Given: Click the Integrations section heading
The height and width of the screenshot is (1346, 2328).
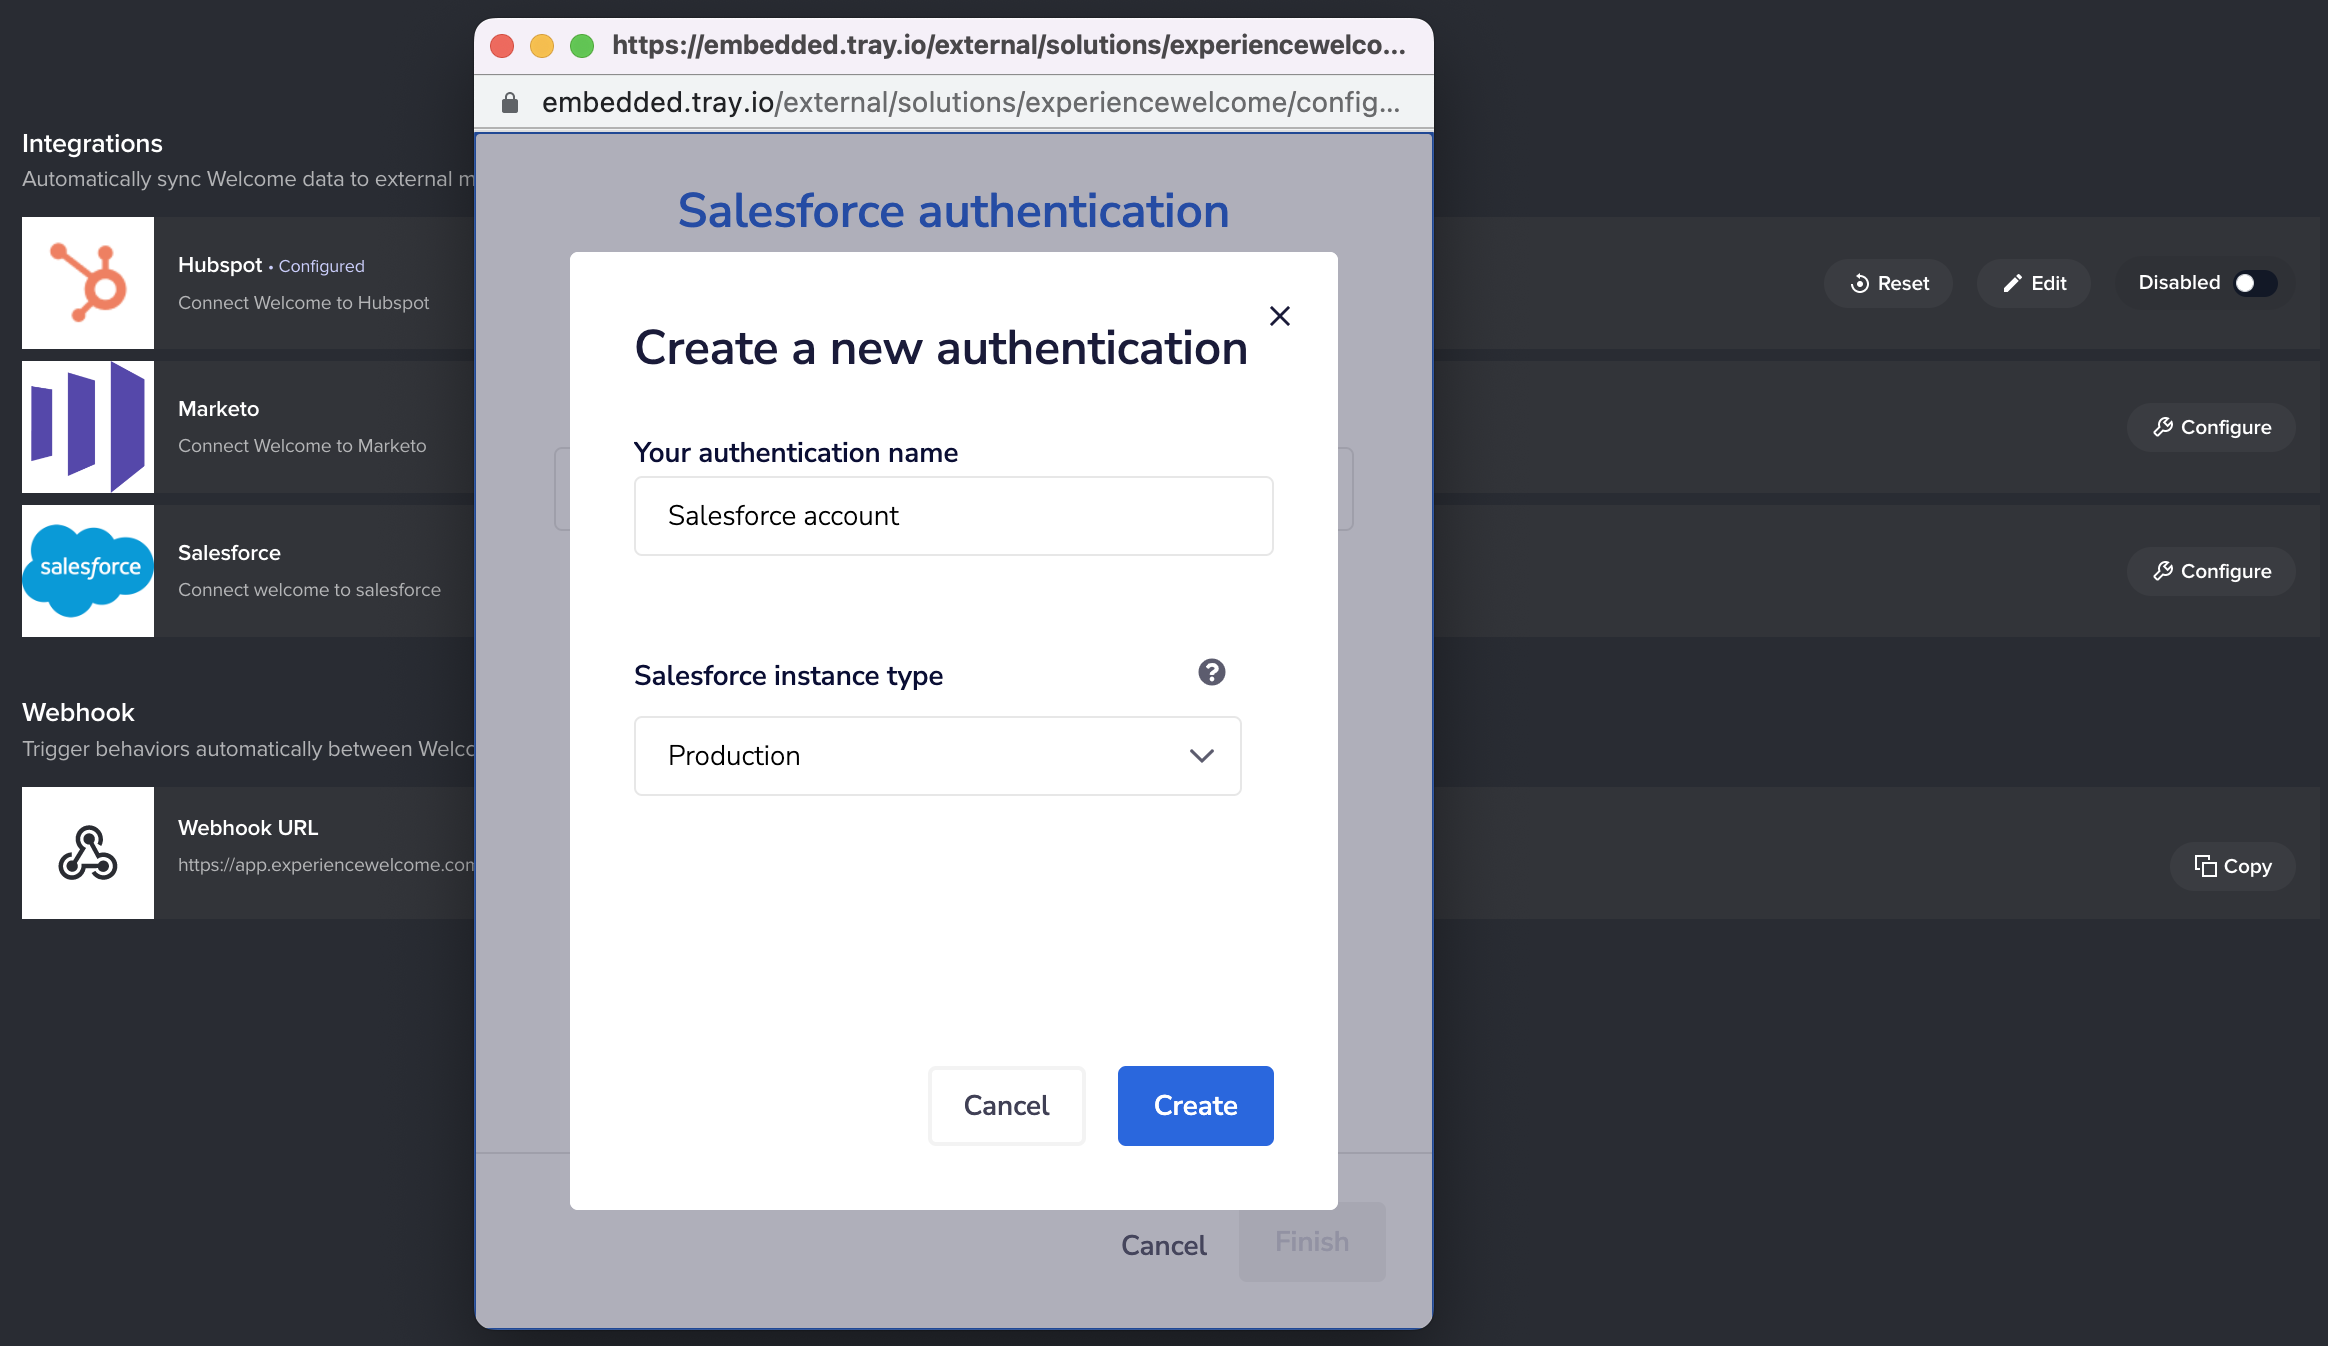Looking at the screenshot, I should pyautogui.click(x=92, y=143).
